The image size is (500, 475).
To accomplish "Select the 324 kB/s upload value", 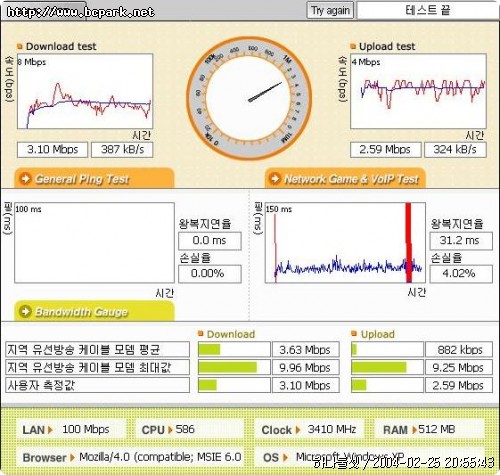I will tap(455, 150).
